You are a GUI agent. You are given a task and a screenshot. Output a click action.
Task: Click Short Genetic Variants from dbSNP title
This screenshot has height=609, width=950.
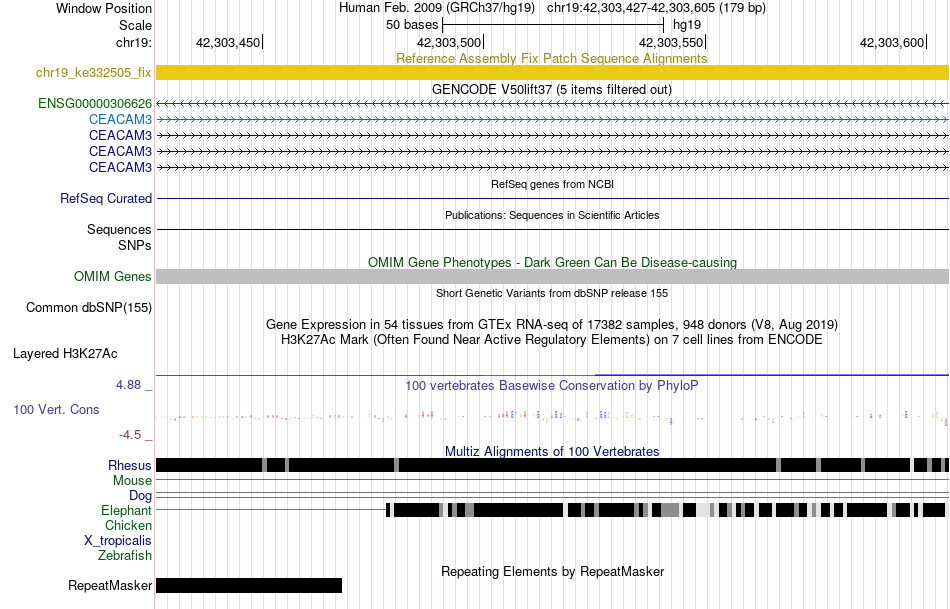click(x=552, y=293)
